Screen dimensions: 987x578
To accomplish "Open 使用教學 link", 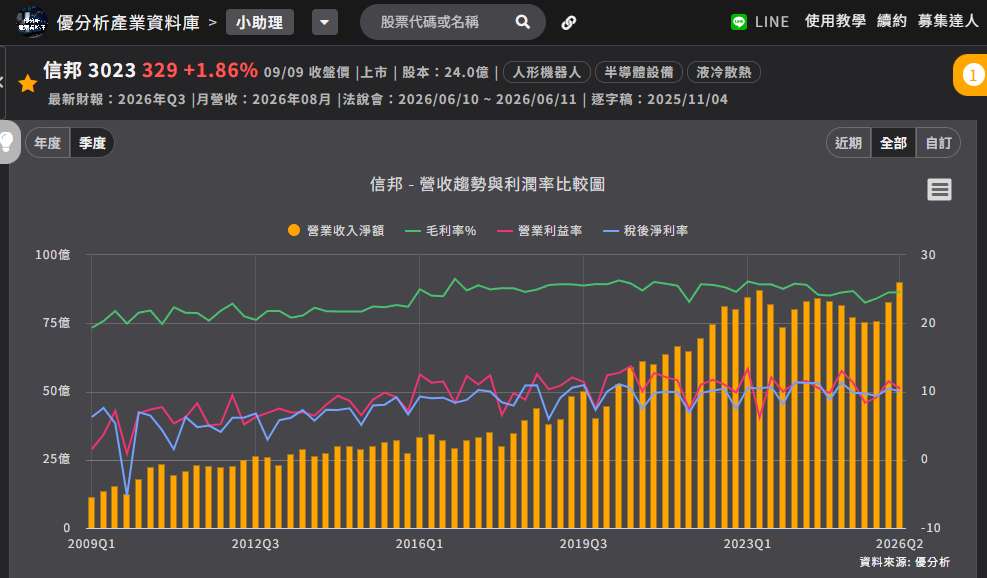I will (x=835, y=21).
